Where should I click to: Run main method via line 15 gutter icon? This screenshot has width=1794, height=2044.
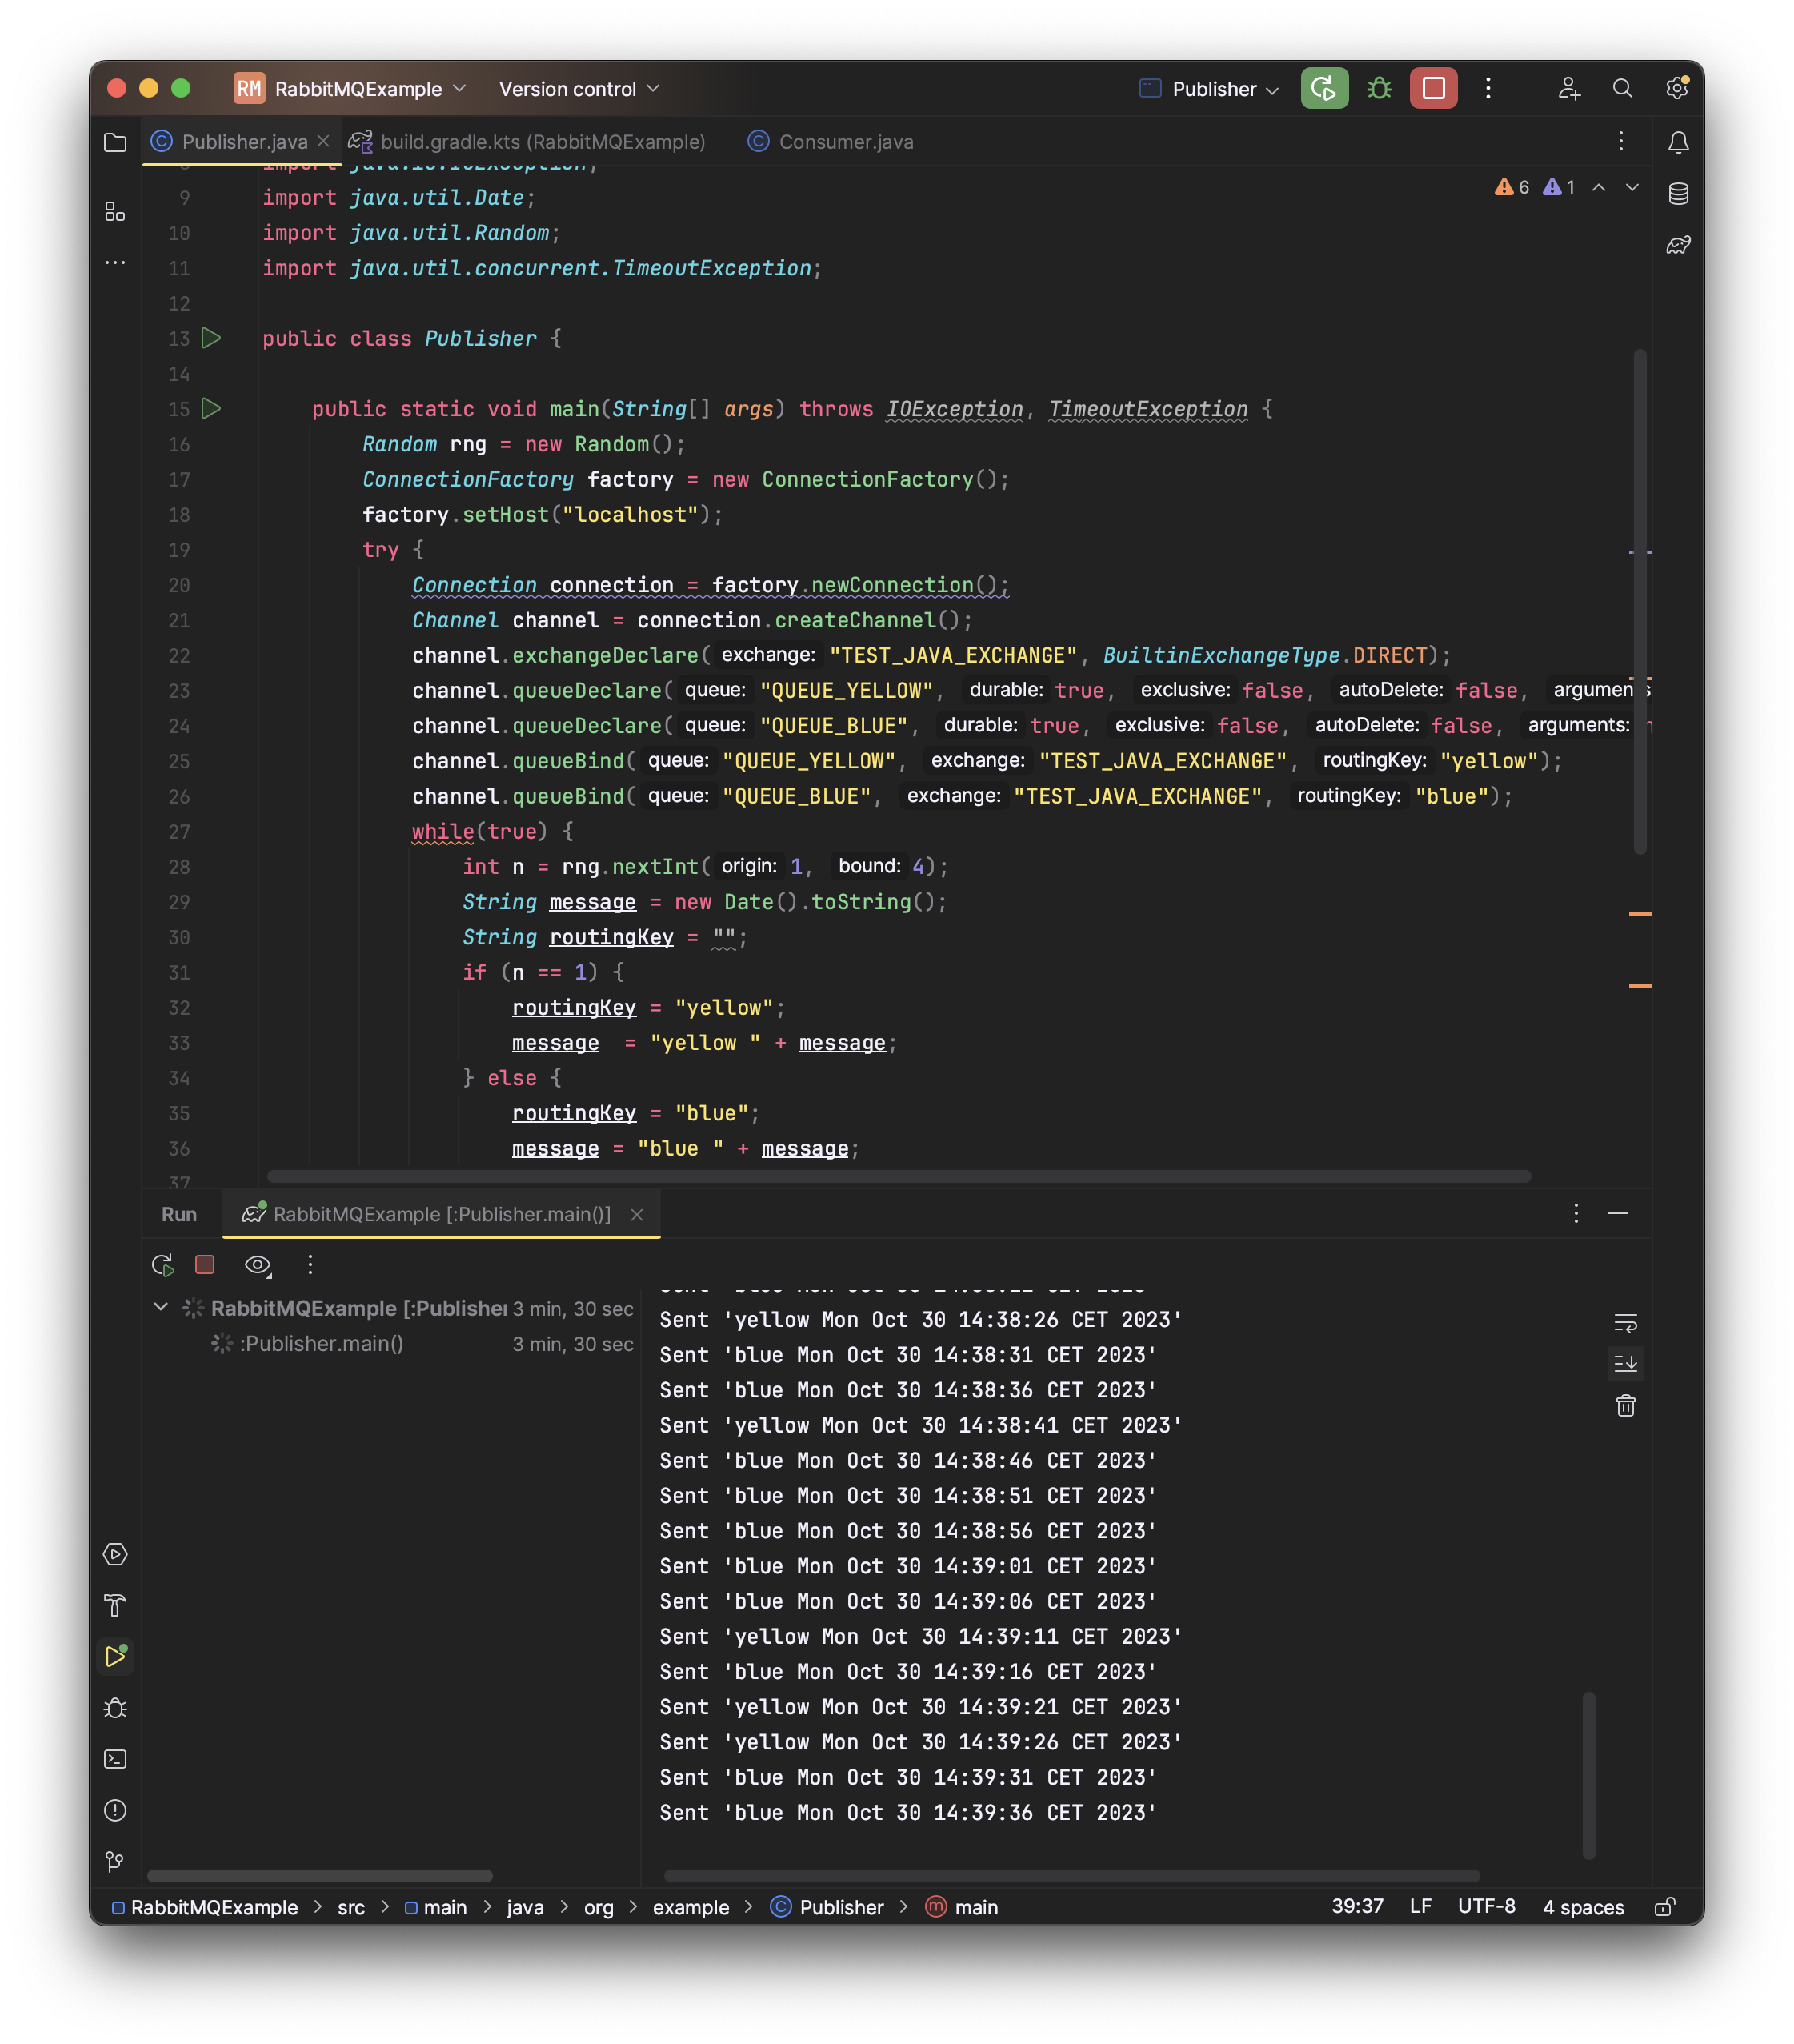tap(211, 408)
